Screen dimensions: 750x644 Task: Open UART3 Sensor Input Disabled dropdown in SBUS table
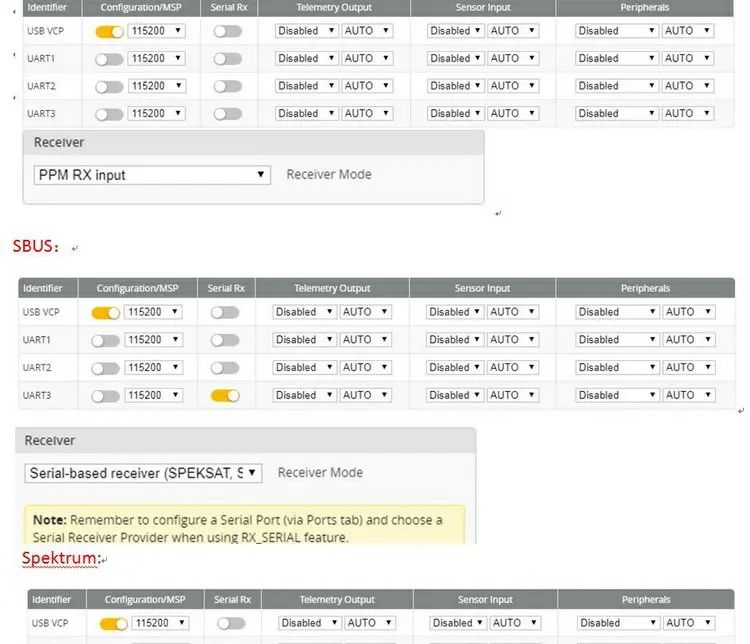coord(455,395)
